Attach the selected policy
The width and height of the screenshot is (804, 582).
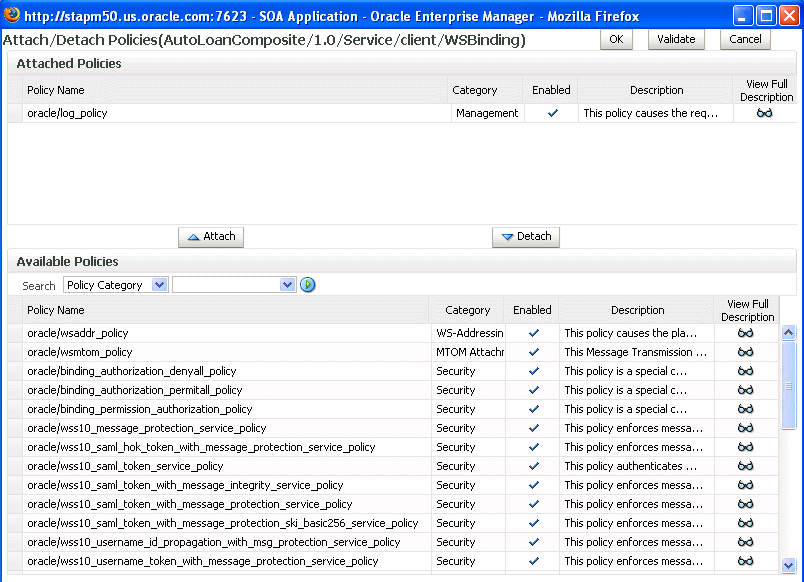click(x=211, y=237)
